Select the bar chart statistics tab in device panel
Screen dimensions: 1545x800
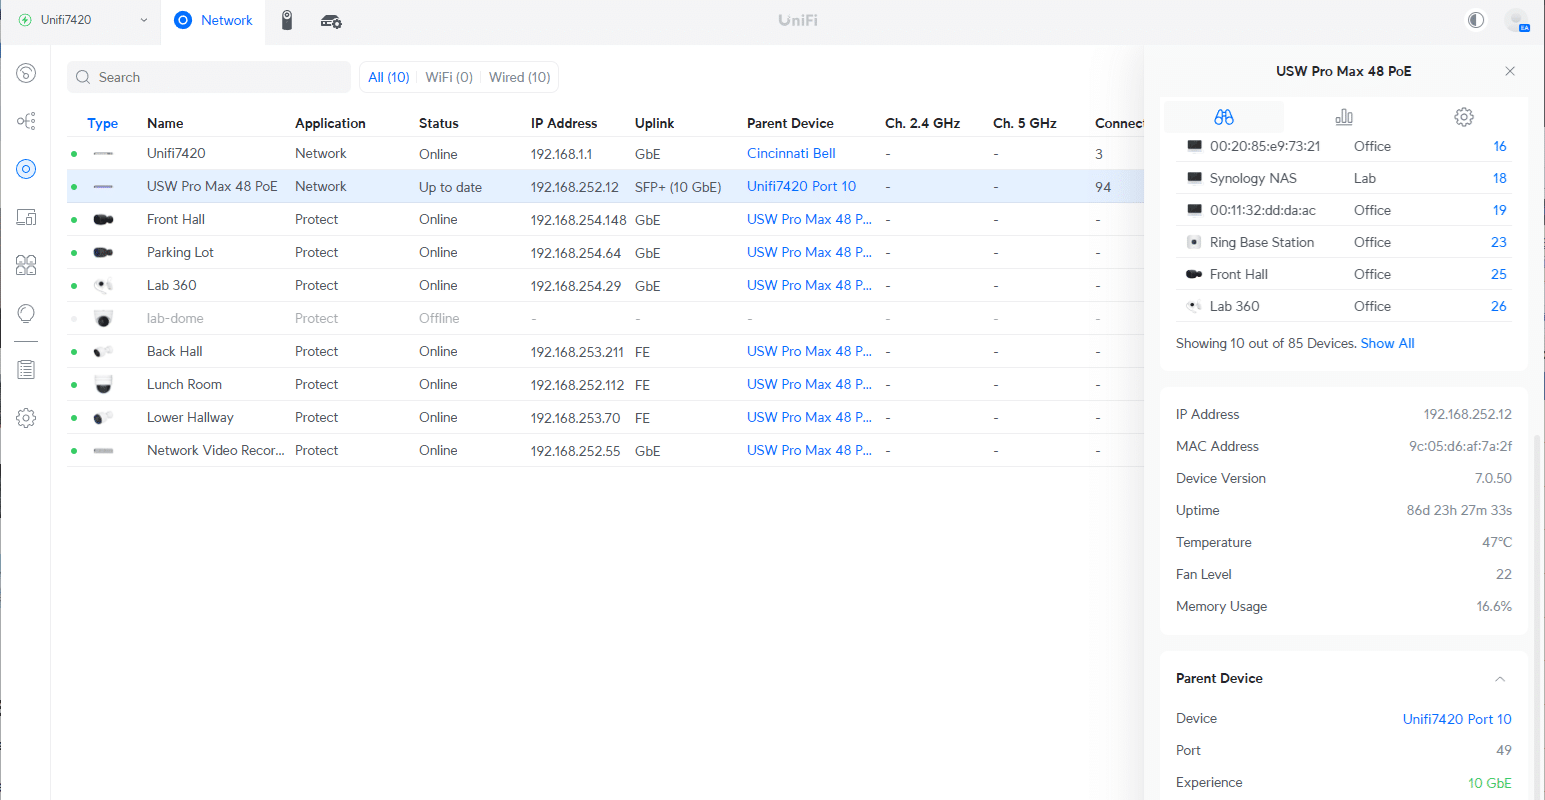tap(1344, 117)
